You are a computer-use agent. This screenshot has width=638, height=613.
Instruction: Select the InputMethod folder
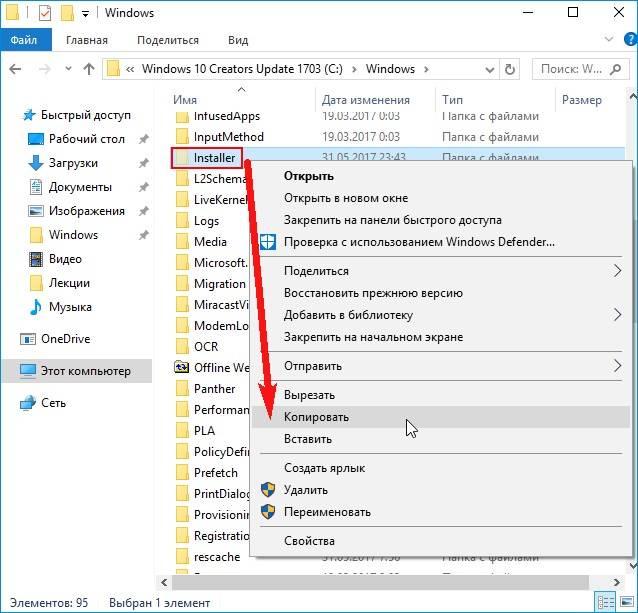(229, 137)
